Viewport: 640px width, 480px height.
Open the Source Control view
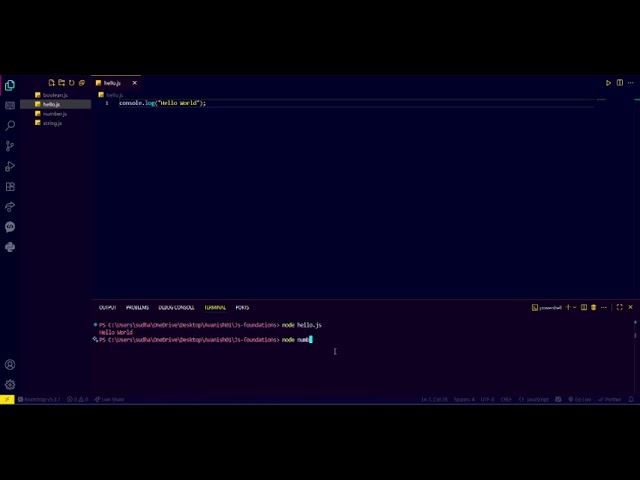10,146
